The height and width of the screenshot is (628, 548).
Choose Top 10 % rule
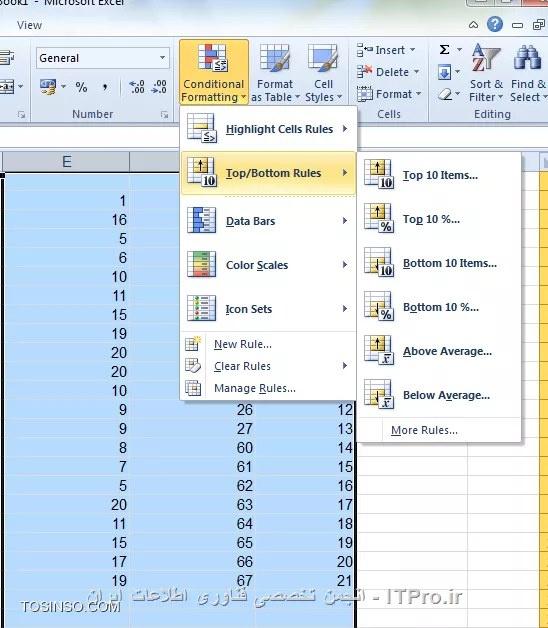click(440, 219)
